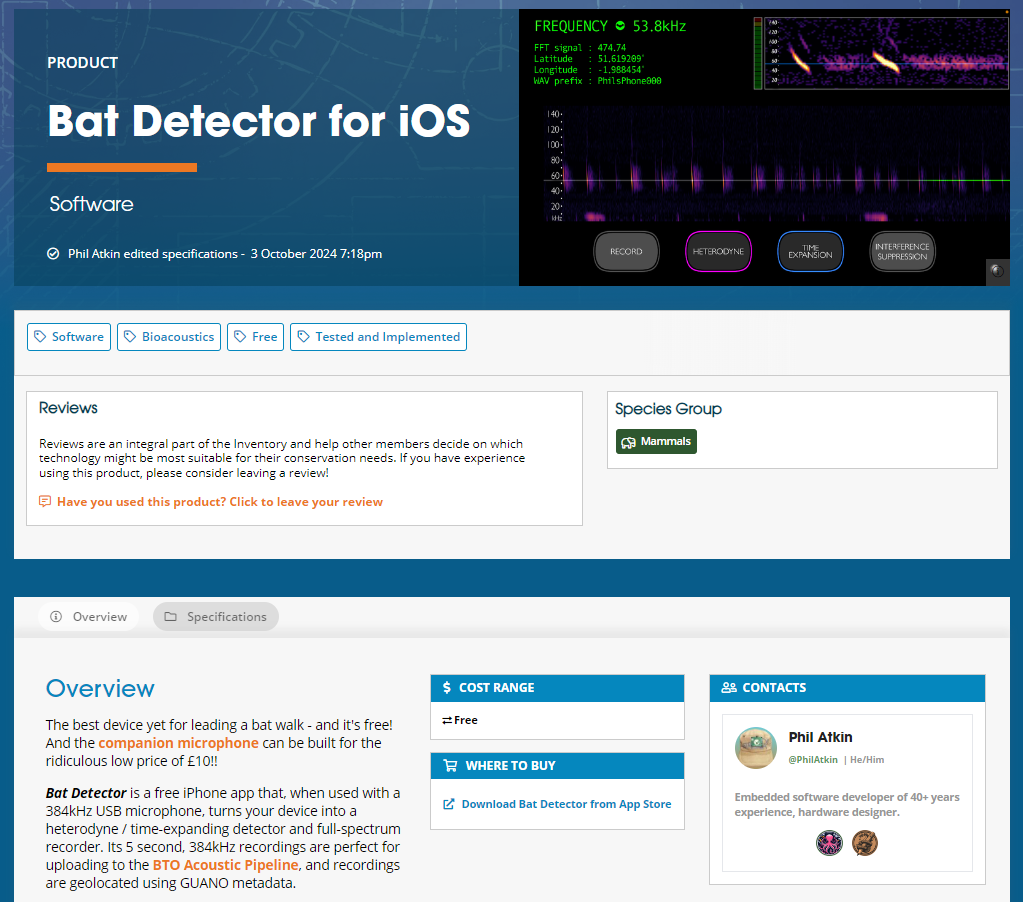
Task: Switch to the Specifications tab
Action: point(216,616)
